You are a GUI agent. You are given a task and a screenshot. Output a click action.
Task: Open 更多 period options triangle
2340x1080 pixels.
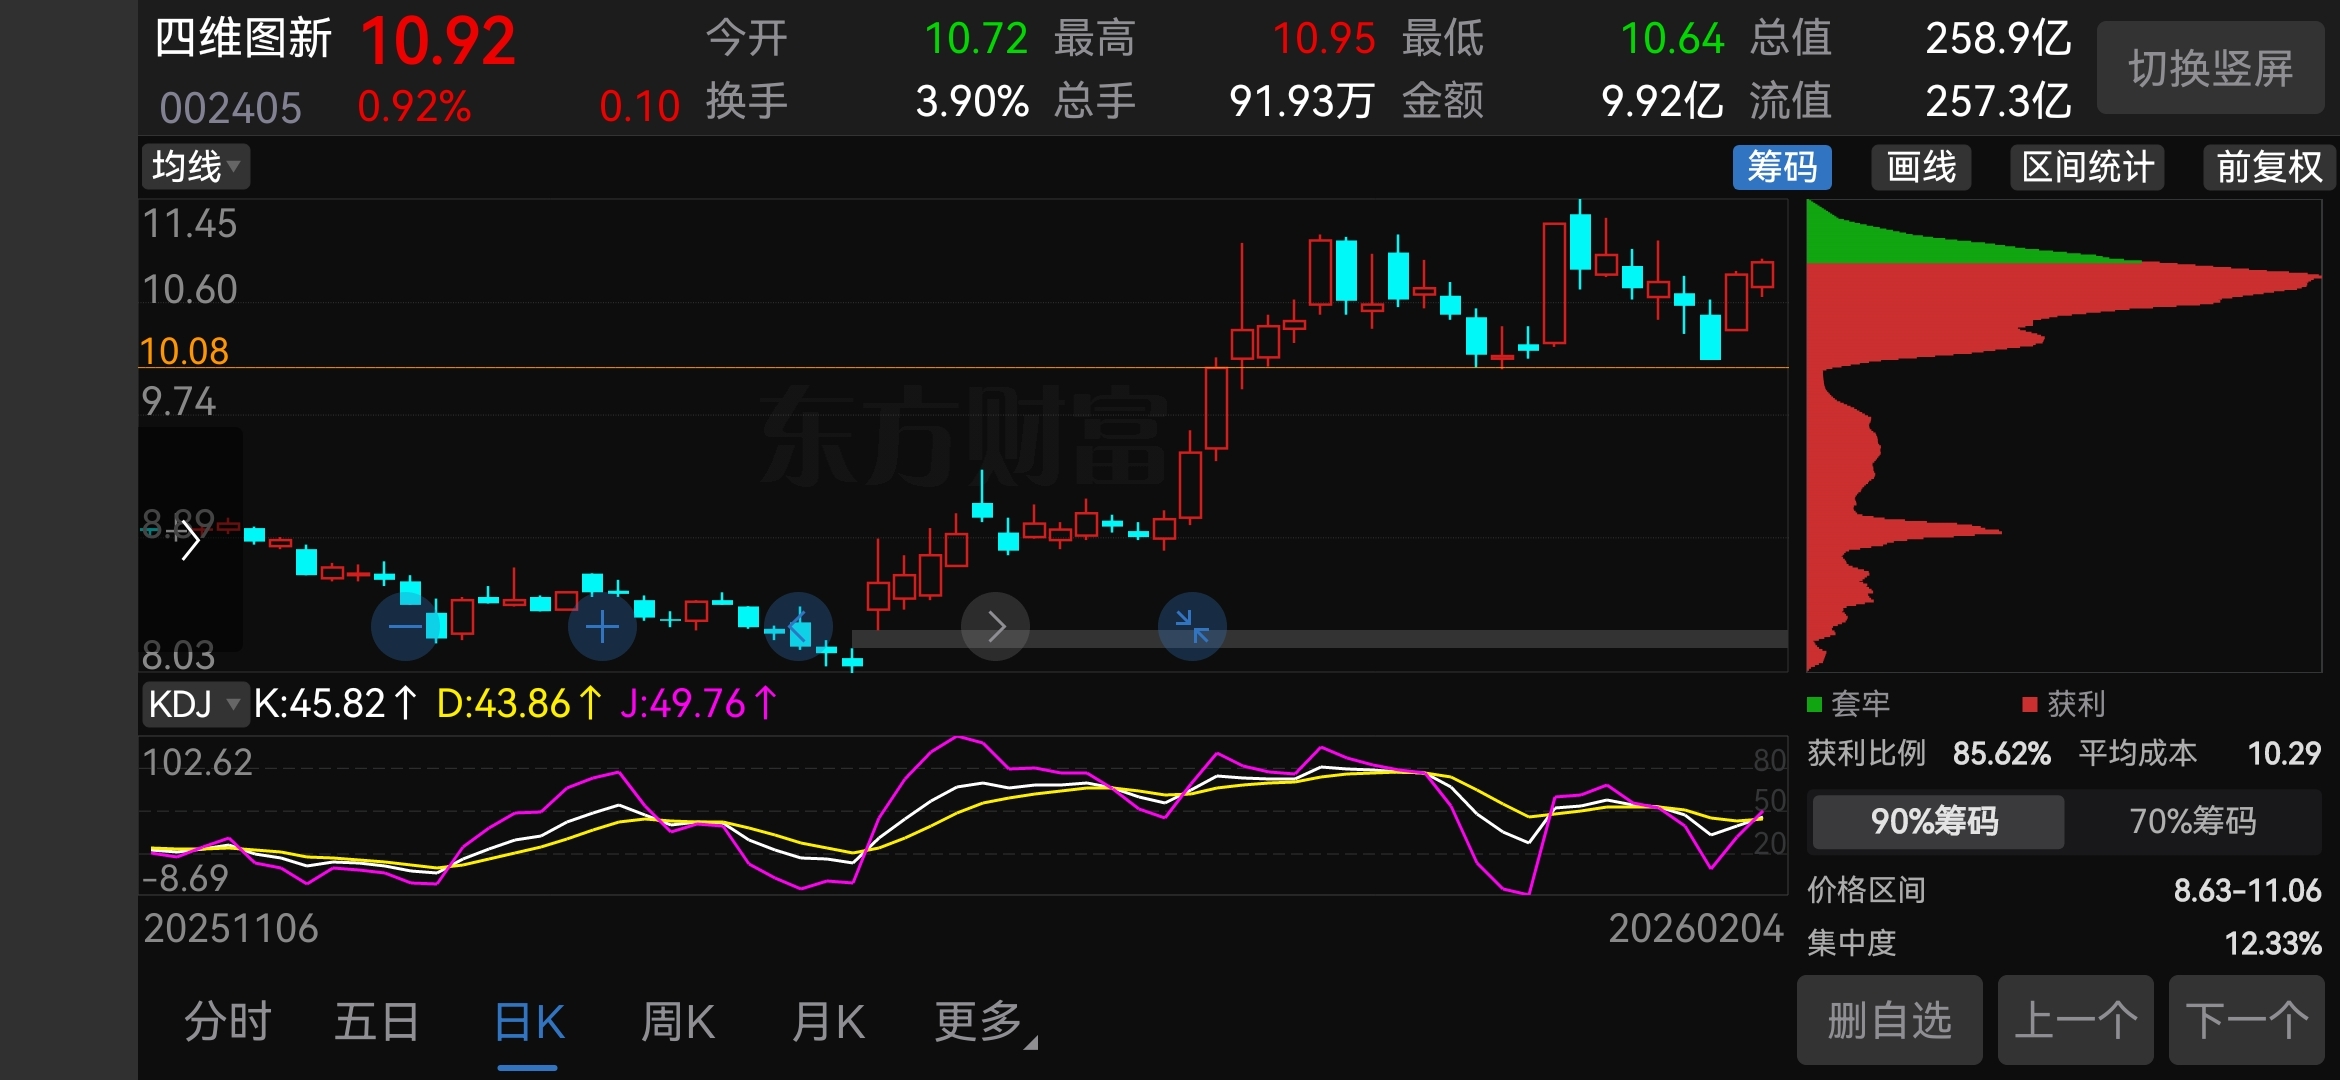tap(1030, 1042)
